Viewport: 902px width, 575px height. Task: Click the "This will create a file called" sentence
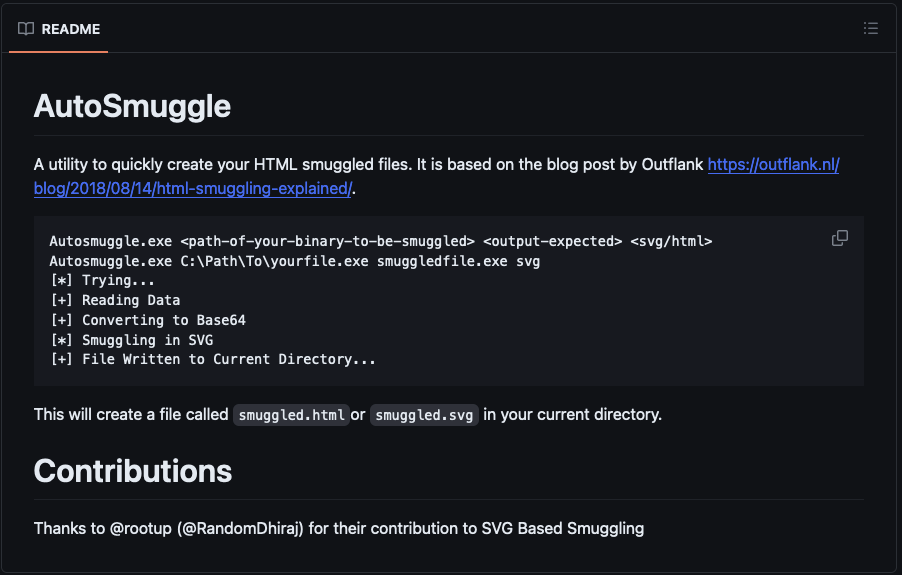click(131, 414)
